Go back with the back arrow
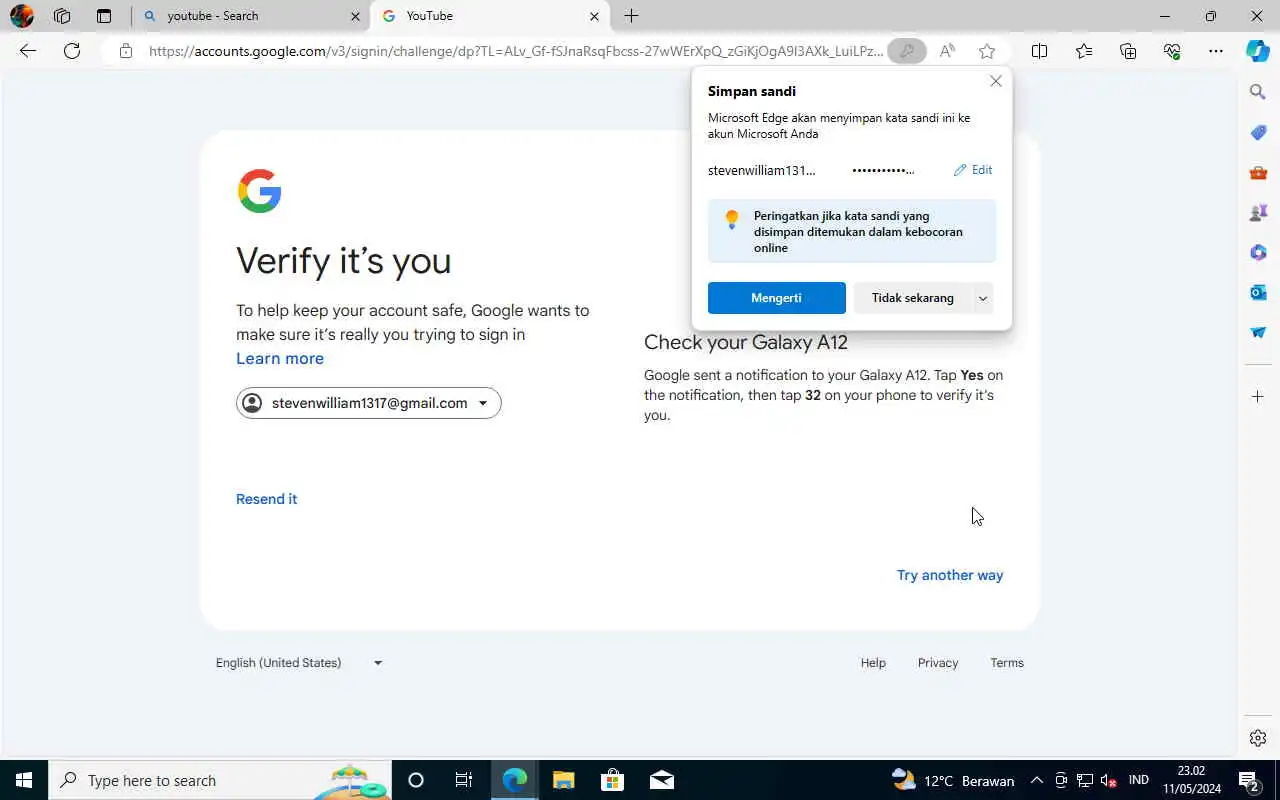 pyautogui.click(x=28, y=51)
